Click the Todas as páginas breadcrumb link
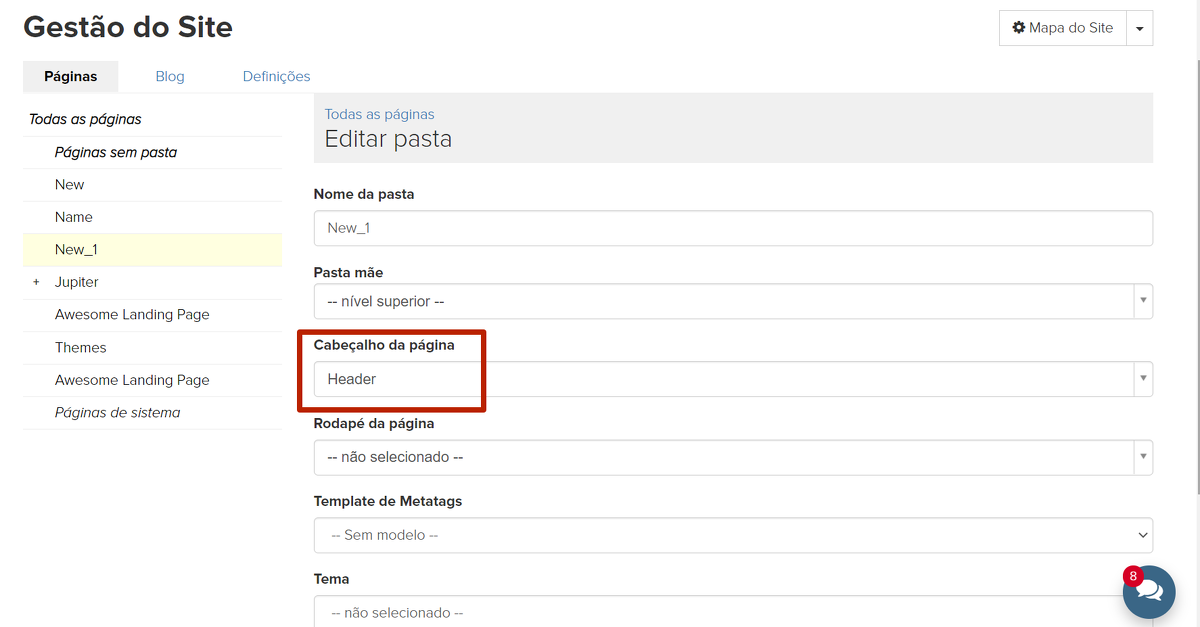Image resolution: width=1200 pixels, height=627 pixels. (379, 114)
